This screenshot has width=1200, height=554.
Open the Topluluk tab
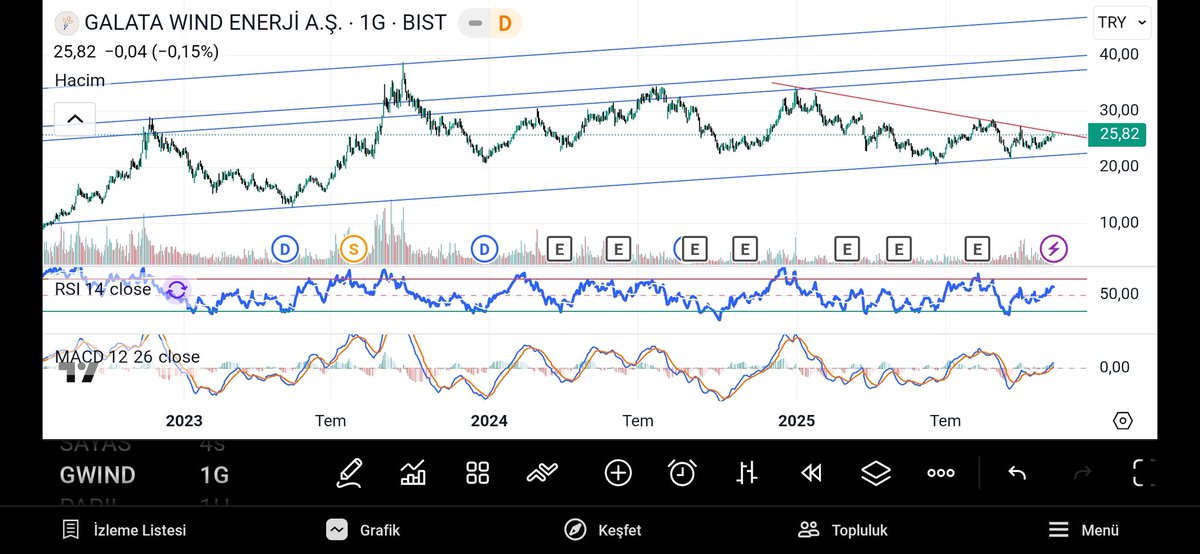tap(843, 530)
